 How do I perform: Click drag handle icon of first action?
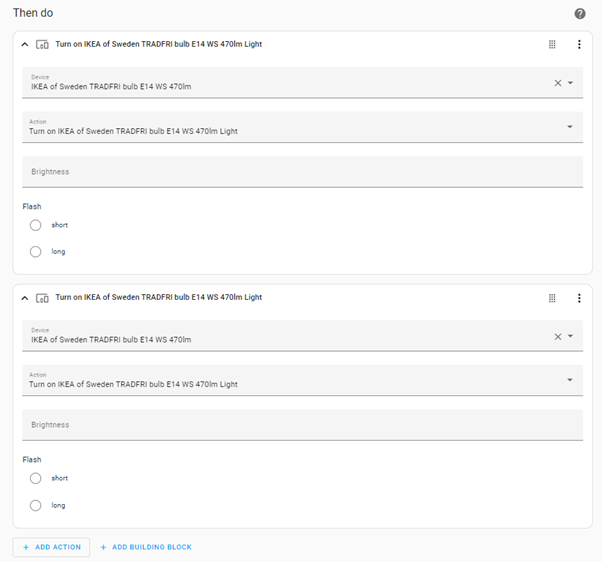pos(552,45)
